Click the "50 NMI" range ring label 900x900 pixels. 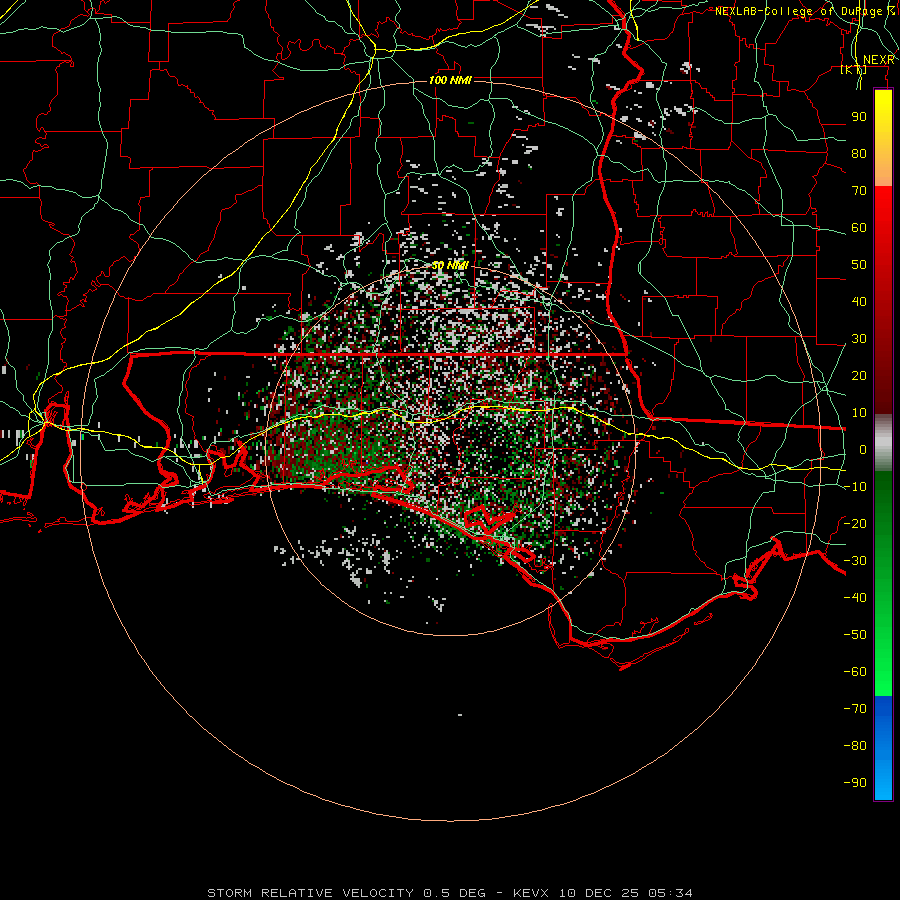450,266
